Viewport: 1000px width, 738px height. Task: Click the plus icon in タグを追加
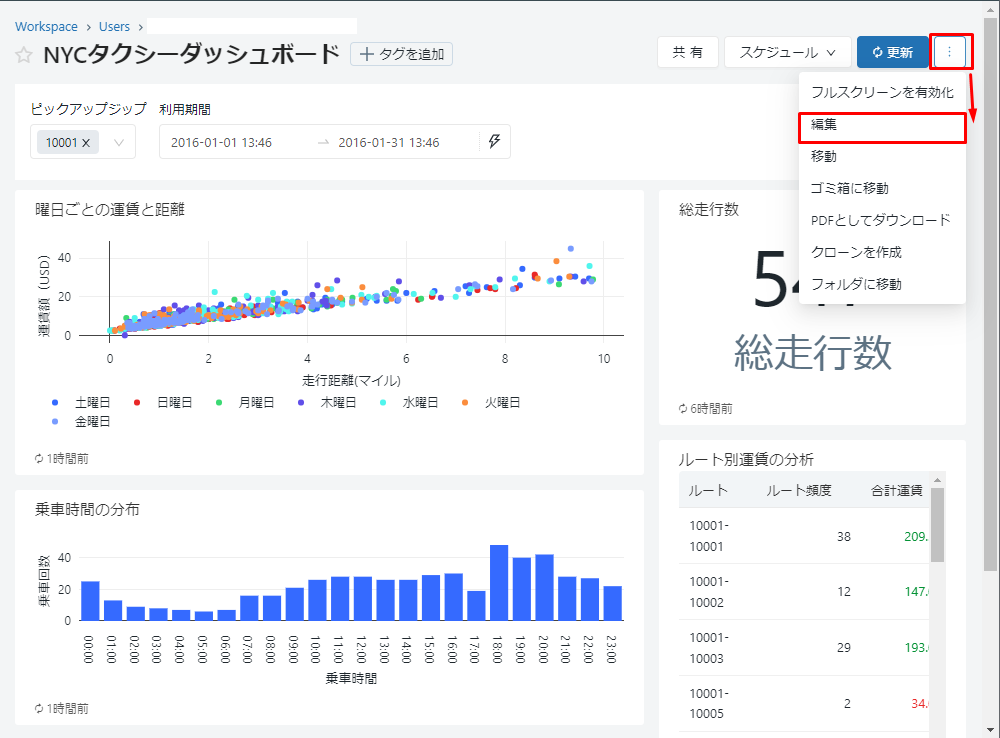[367, 54]
